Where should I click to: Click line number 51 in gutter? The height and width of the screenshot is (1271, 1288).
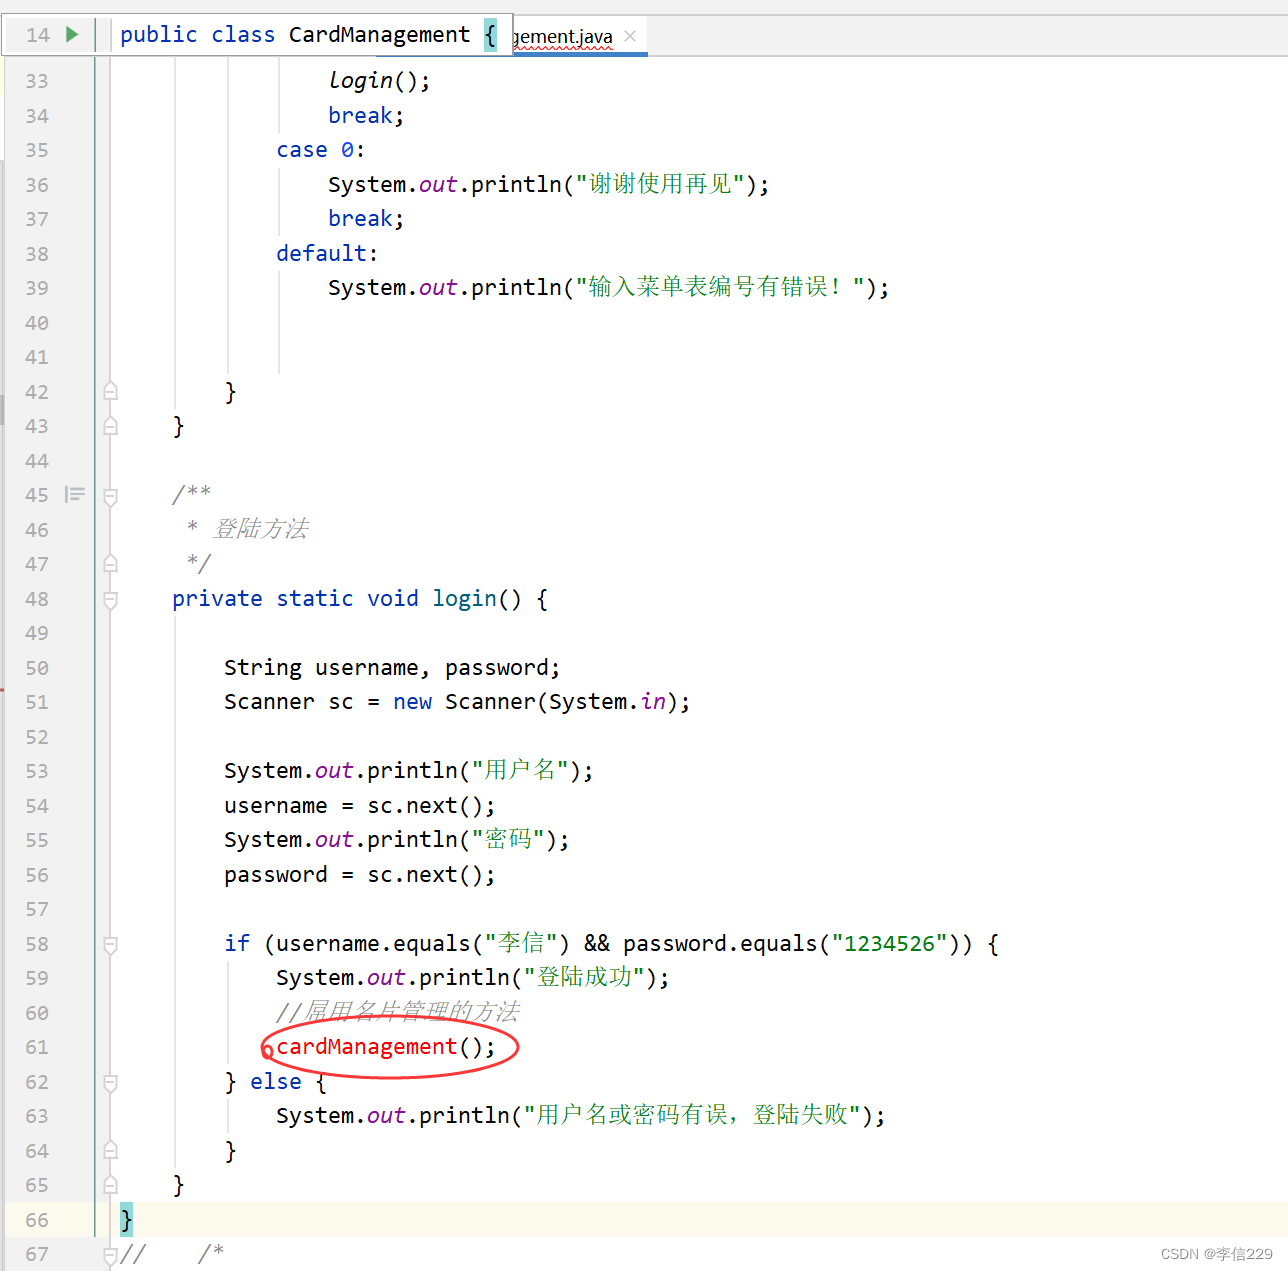tap(37, 702)
